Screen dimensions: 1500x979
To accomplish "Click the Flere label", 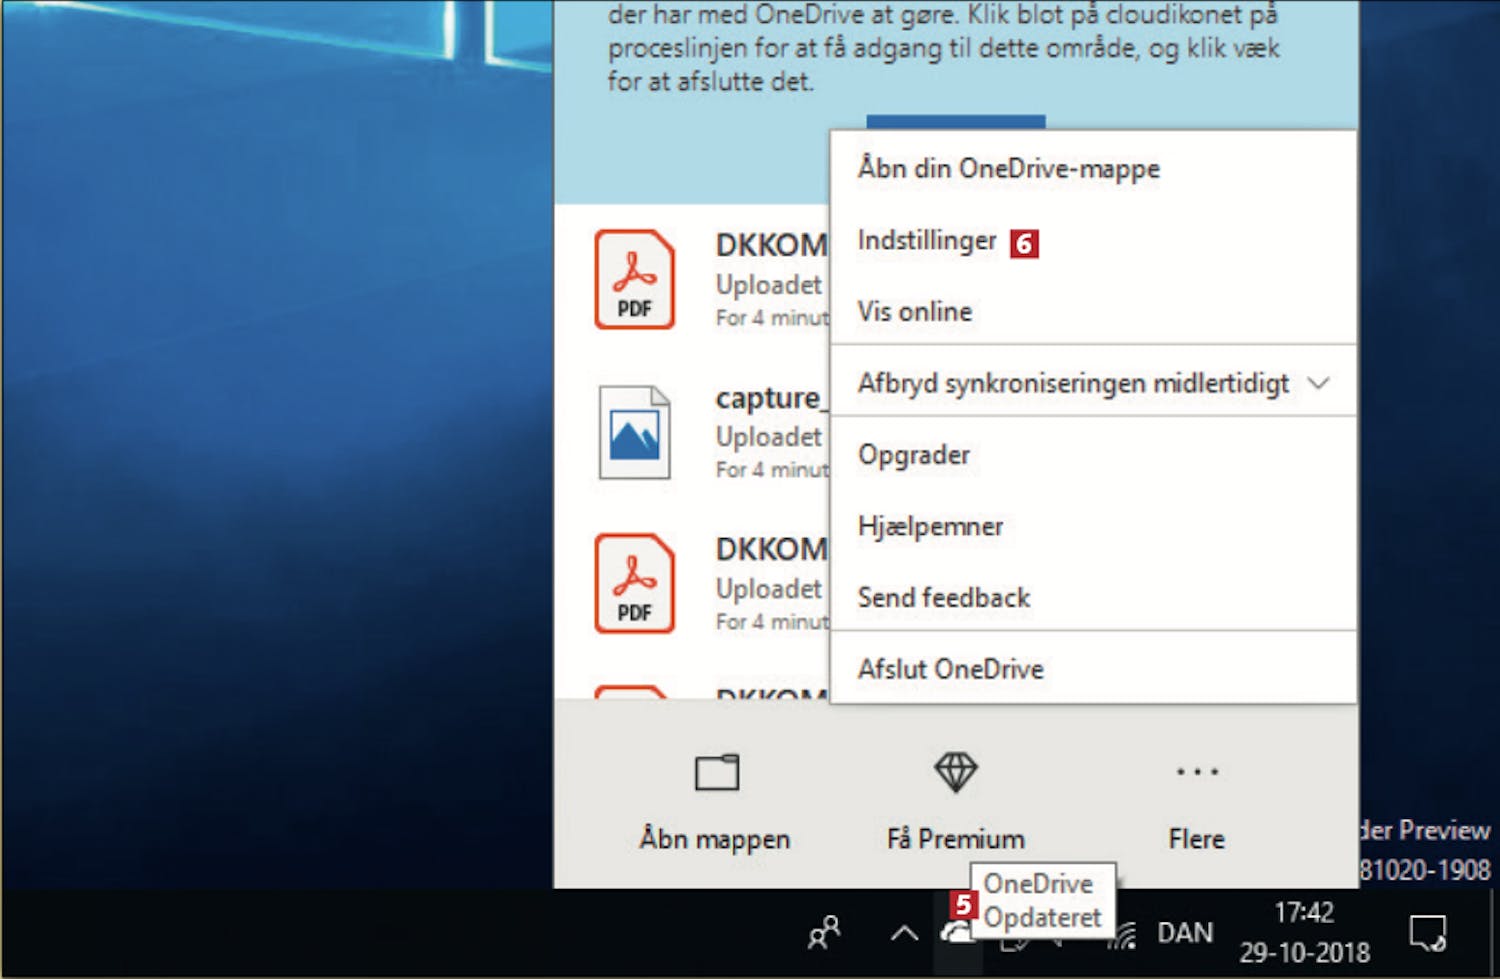I will click(1197, 838).
